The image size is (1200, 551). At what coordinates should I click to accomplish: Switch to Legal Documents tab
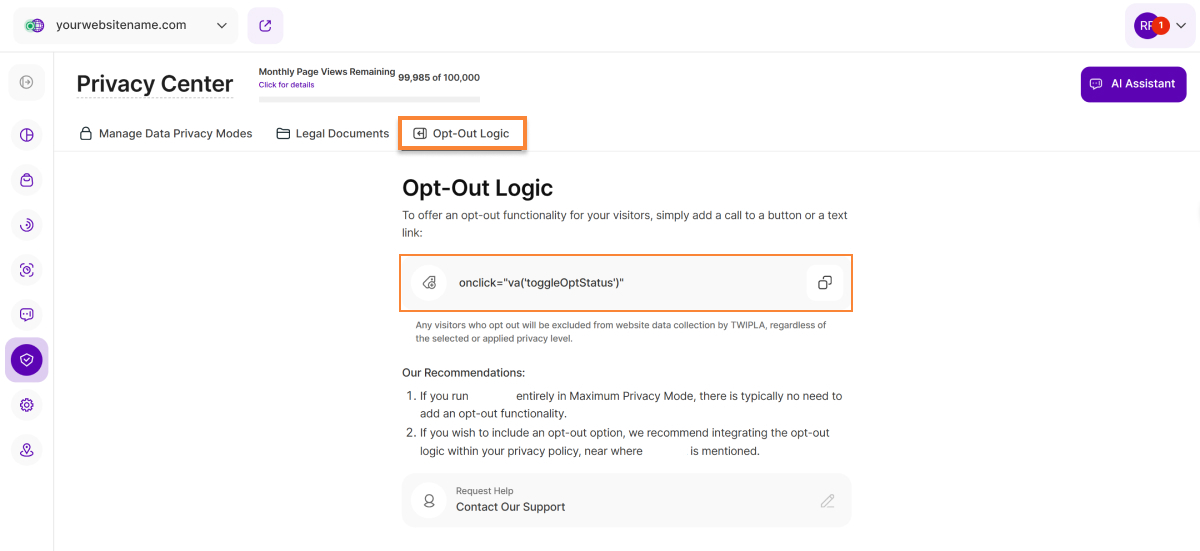point(333,133)
